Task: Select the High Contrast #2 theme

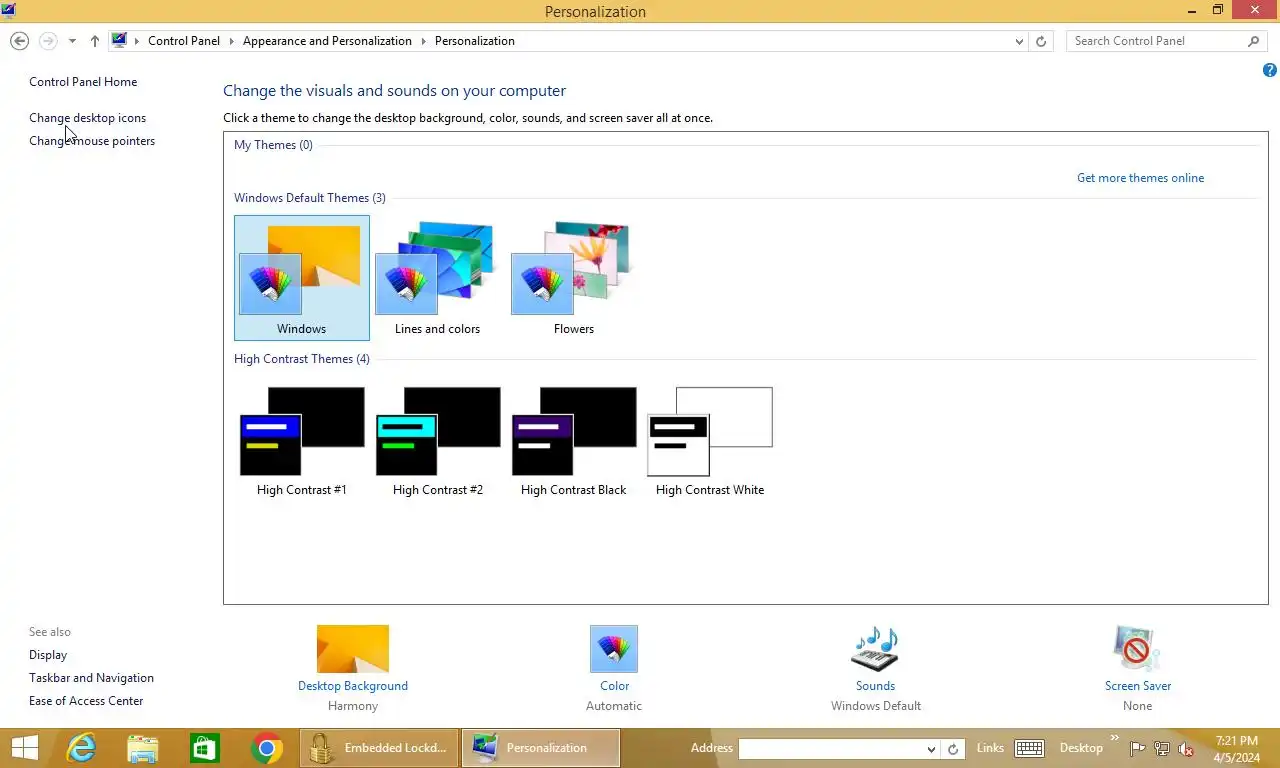Action: (x=437, y=441)
